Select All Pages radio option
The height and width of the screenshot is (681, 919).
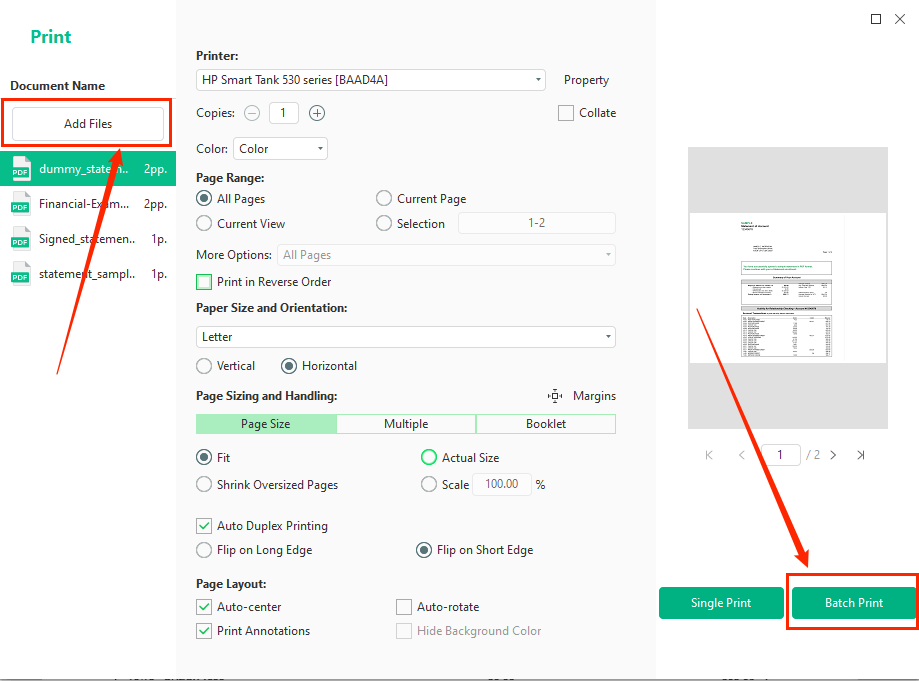[x=204, y=199]
